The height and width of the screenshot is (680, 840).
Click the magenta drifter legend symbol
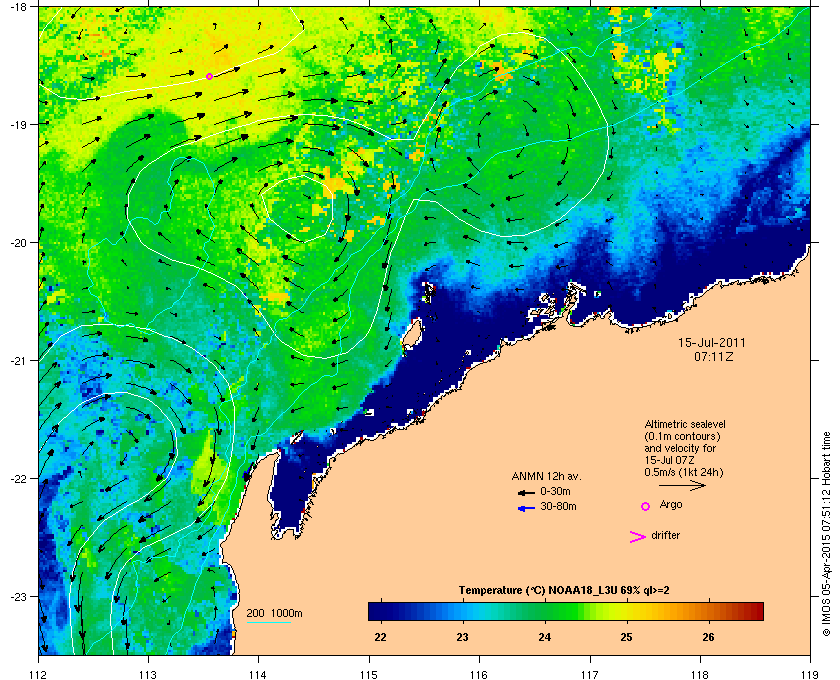pos(637,537)
